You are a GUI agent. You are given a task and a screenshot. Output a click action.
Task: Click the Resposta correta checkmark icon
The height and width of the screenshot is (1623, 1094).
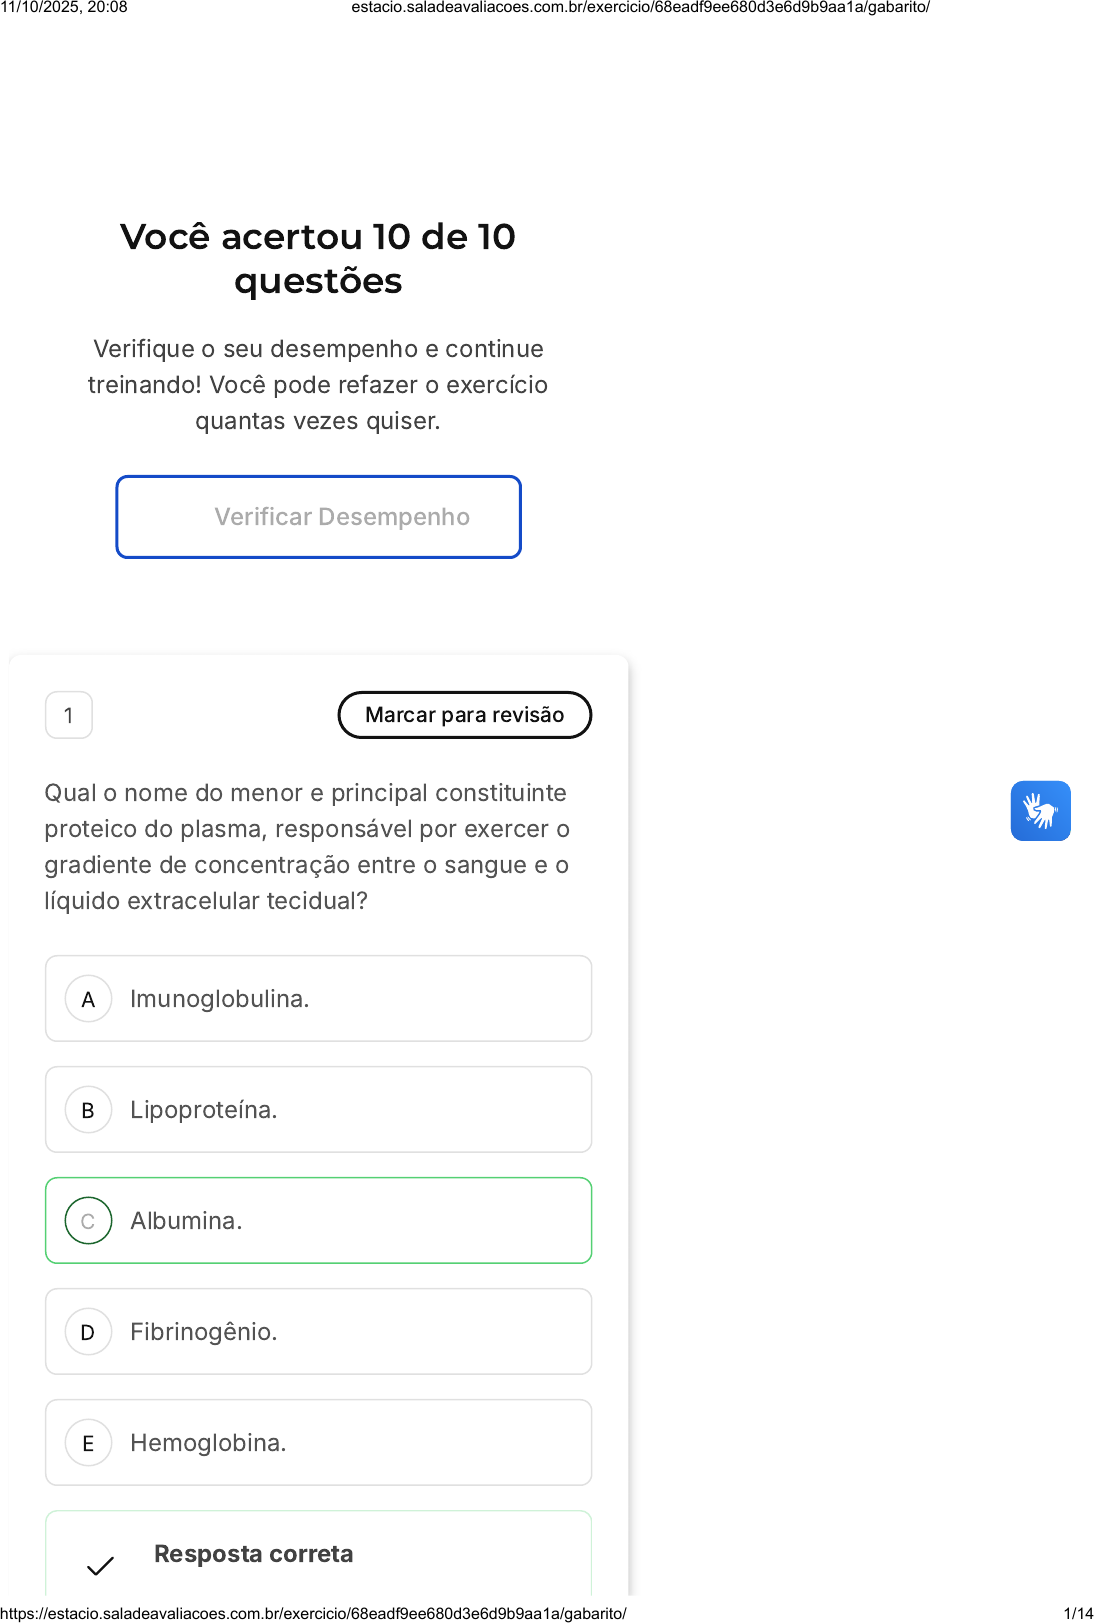tap(100, 1566)
